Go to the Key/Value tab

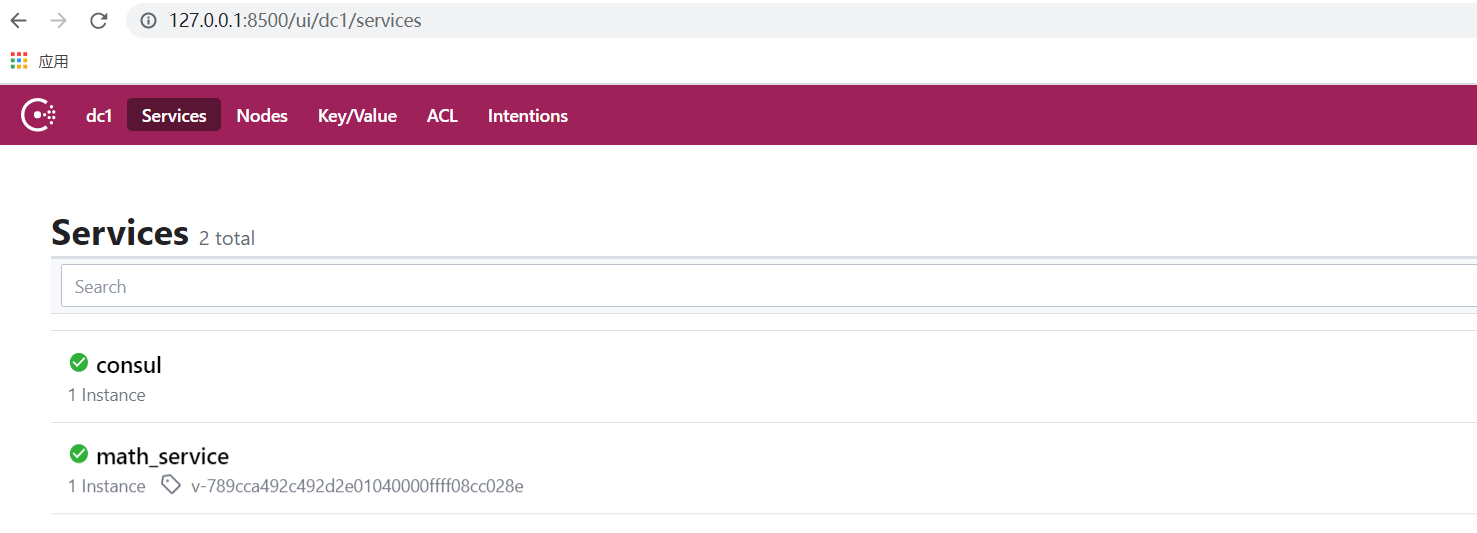357,116
